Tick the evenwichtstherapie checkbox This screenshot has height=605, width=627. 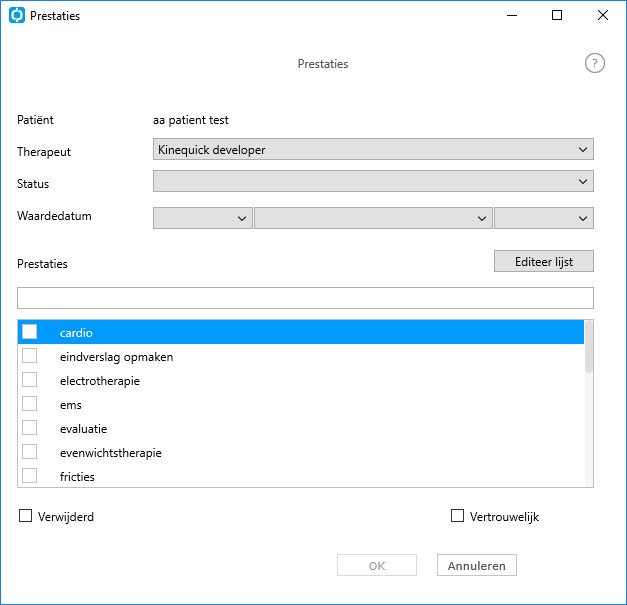pos(30,451)
